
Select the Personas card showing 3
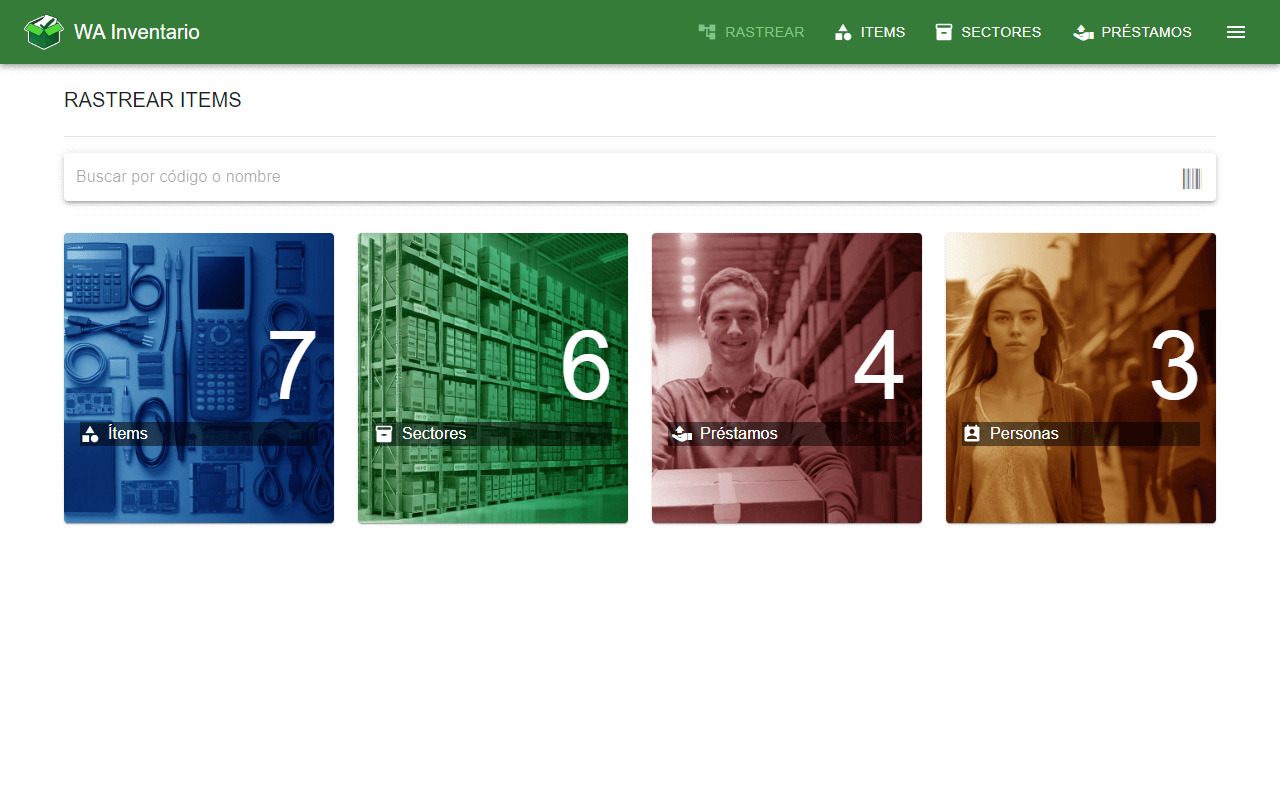(x=1081, y=378)
